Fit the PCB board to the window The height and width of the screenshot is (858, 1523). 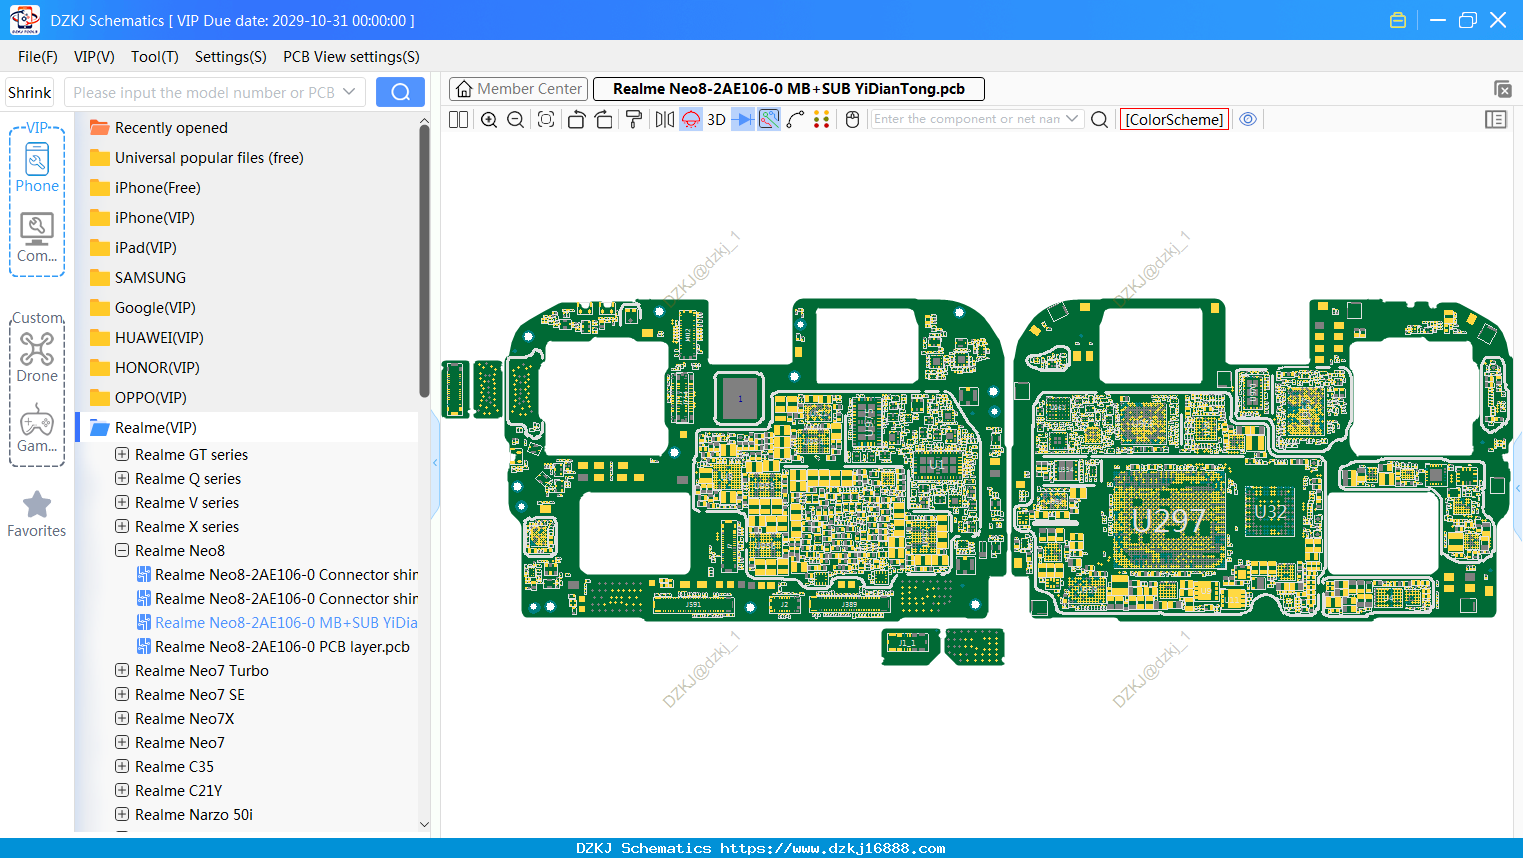tap(546, 120)
